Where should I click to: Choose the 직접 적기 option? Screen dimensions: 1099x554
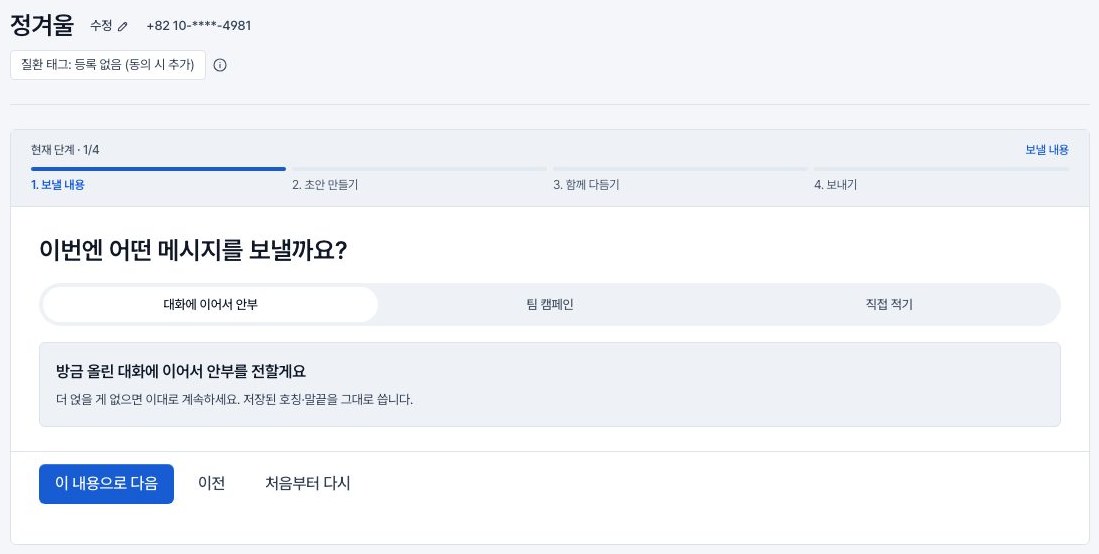(x=889, y=305)
